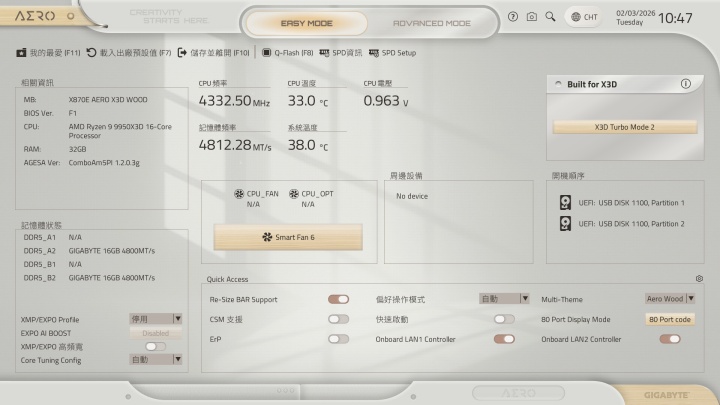This screenshot has width=720, height=405.
Task: Select UEFI: USB DISK 1100, Partition 1
Action: pyautogui.click(x=631, y=202)
